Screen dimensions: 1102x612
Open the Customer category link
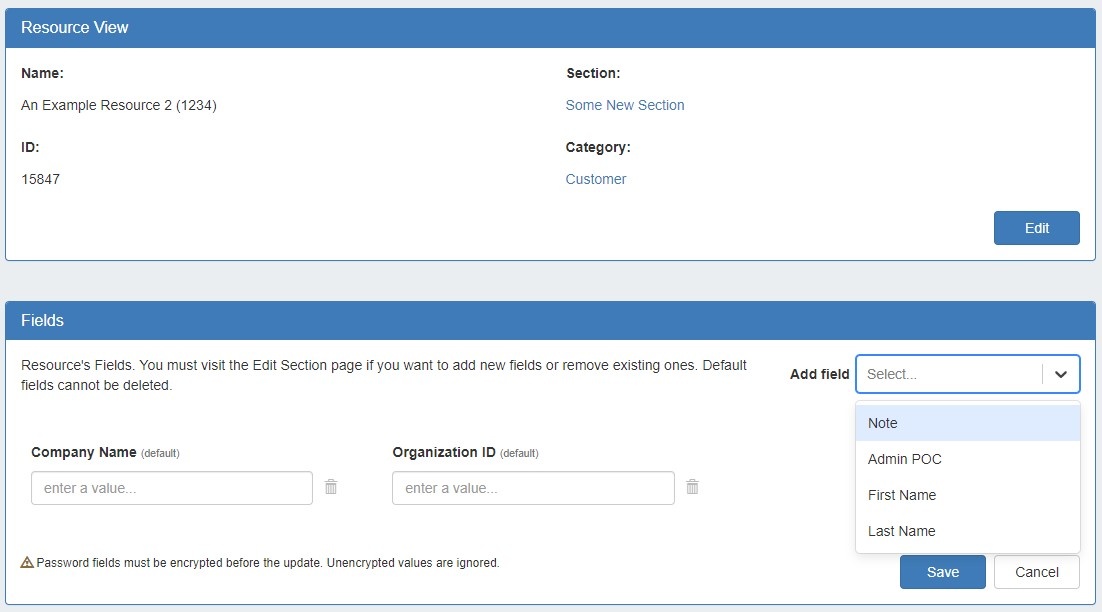(596, 179)
